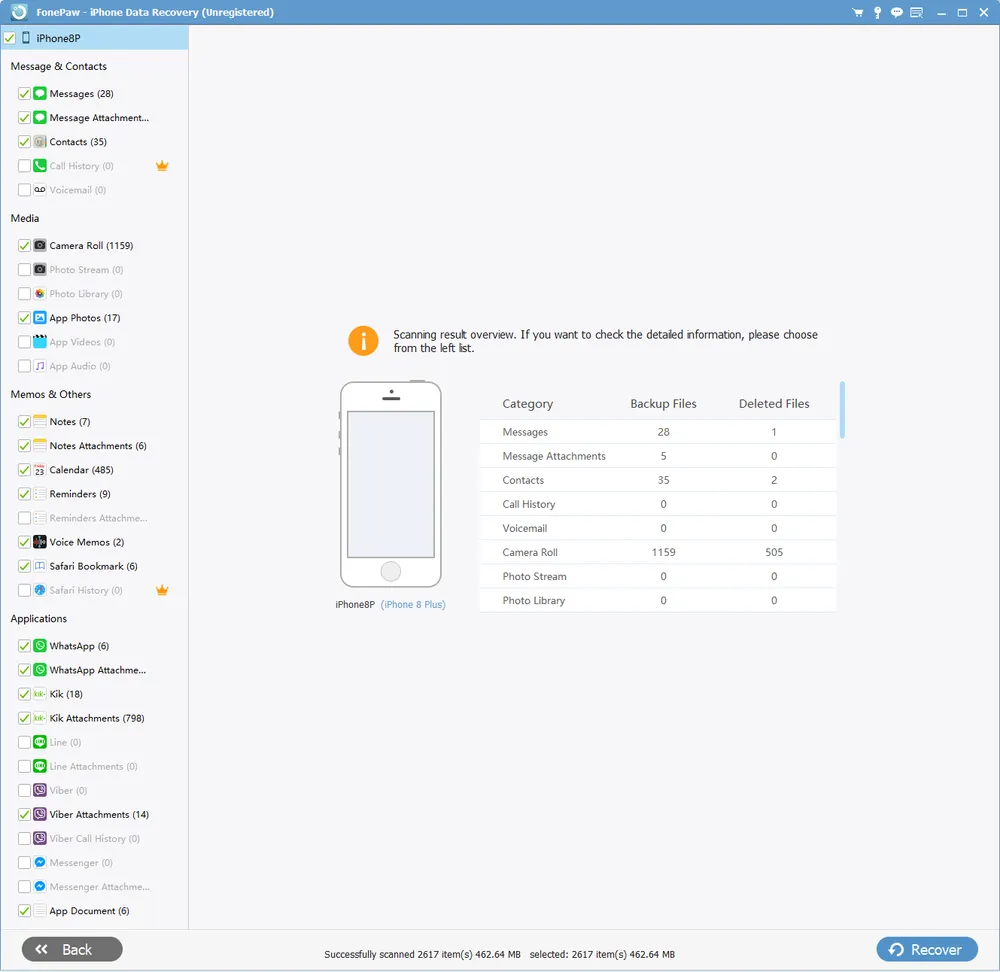Click the Deleted Files column header
The height and width of the screenshot is (972, 1000).
pos(774,404)
